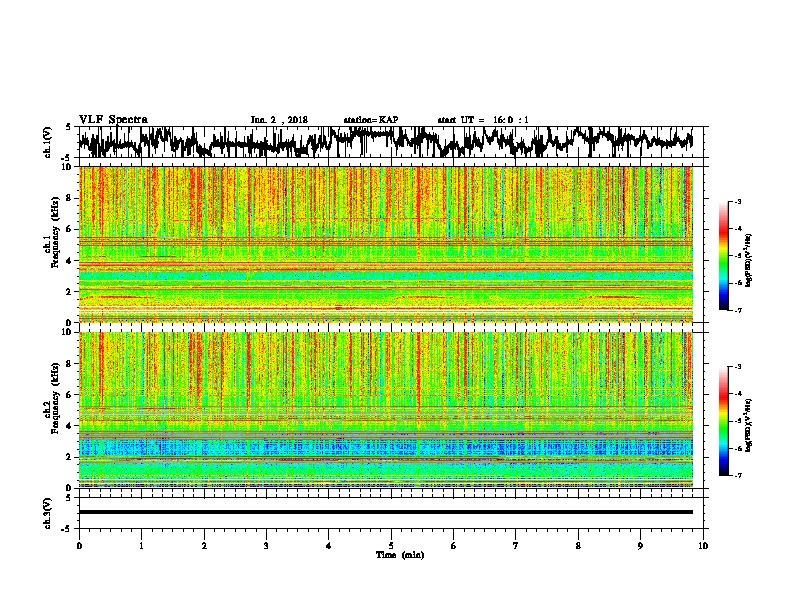
Task: Click the "Time (min)" axis title
Action: [400, 555]
